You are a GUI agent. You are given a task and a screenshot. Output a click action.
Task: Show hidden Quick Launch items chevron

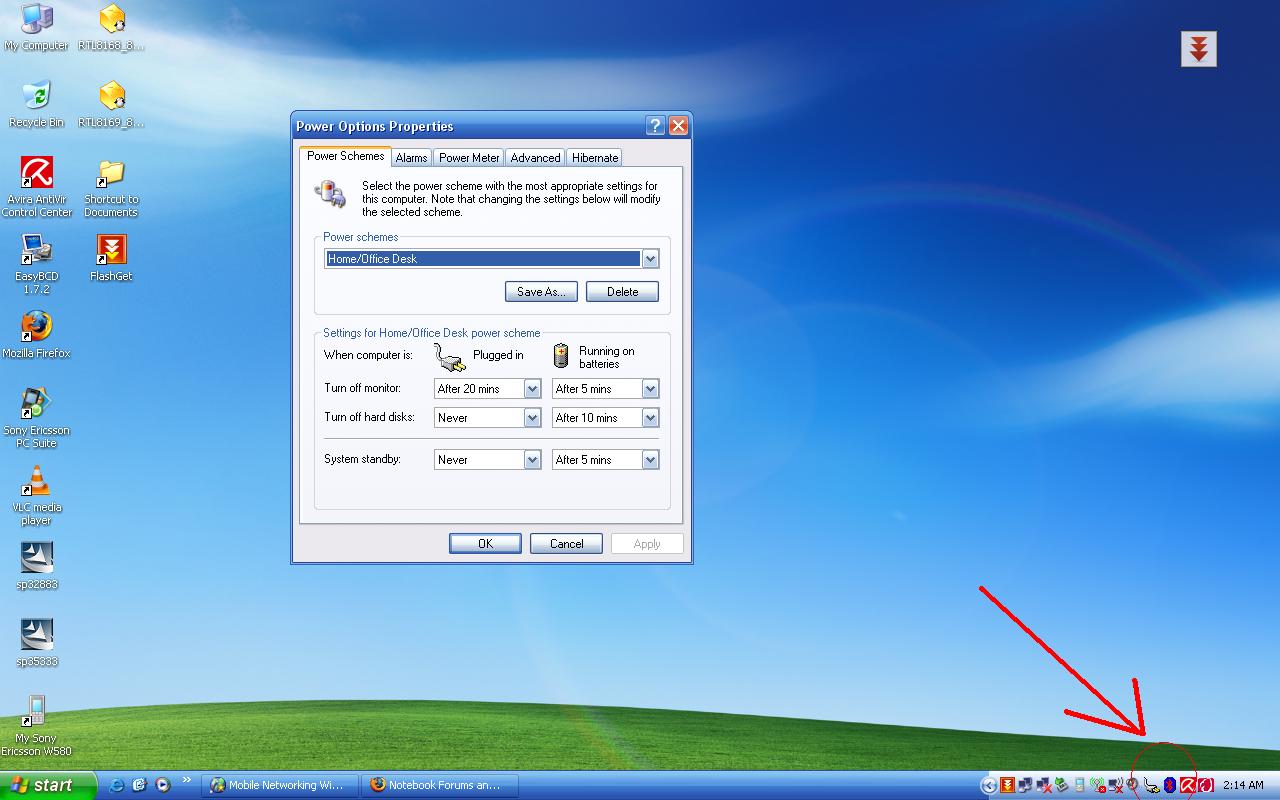186,781
